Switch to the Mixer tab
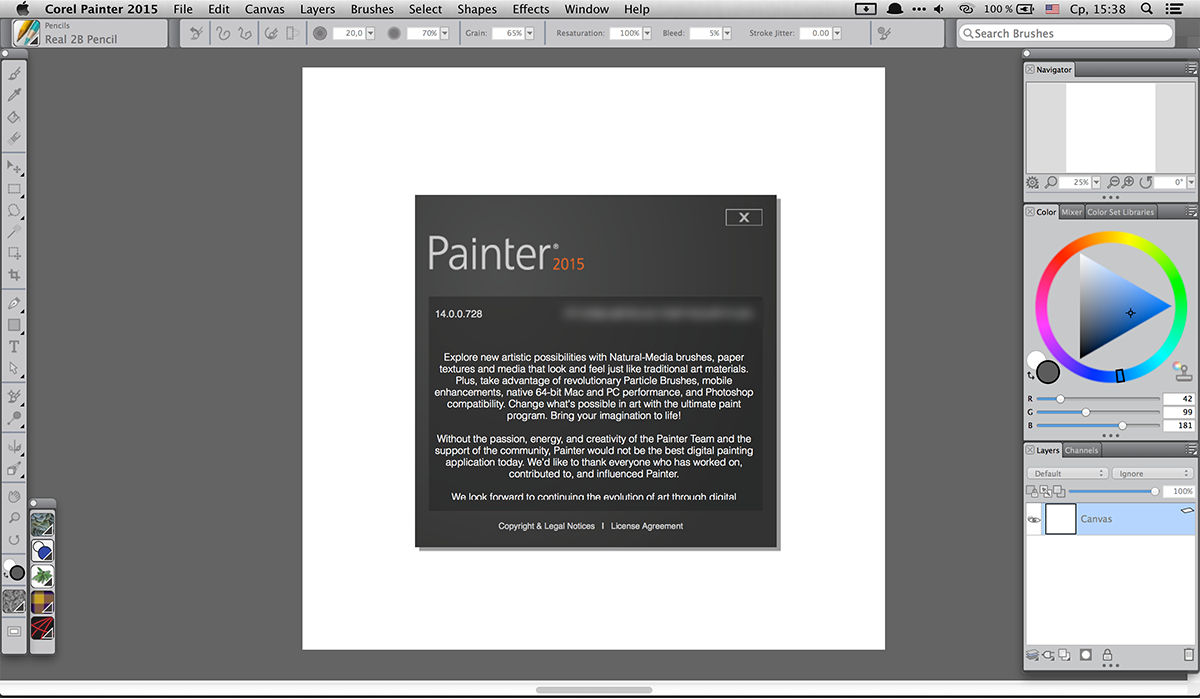Viewport: 1200px width, 699px height. pyautogui.click(x=1071, y=212)
